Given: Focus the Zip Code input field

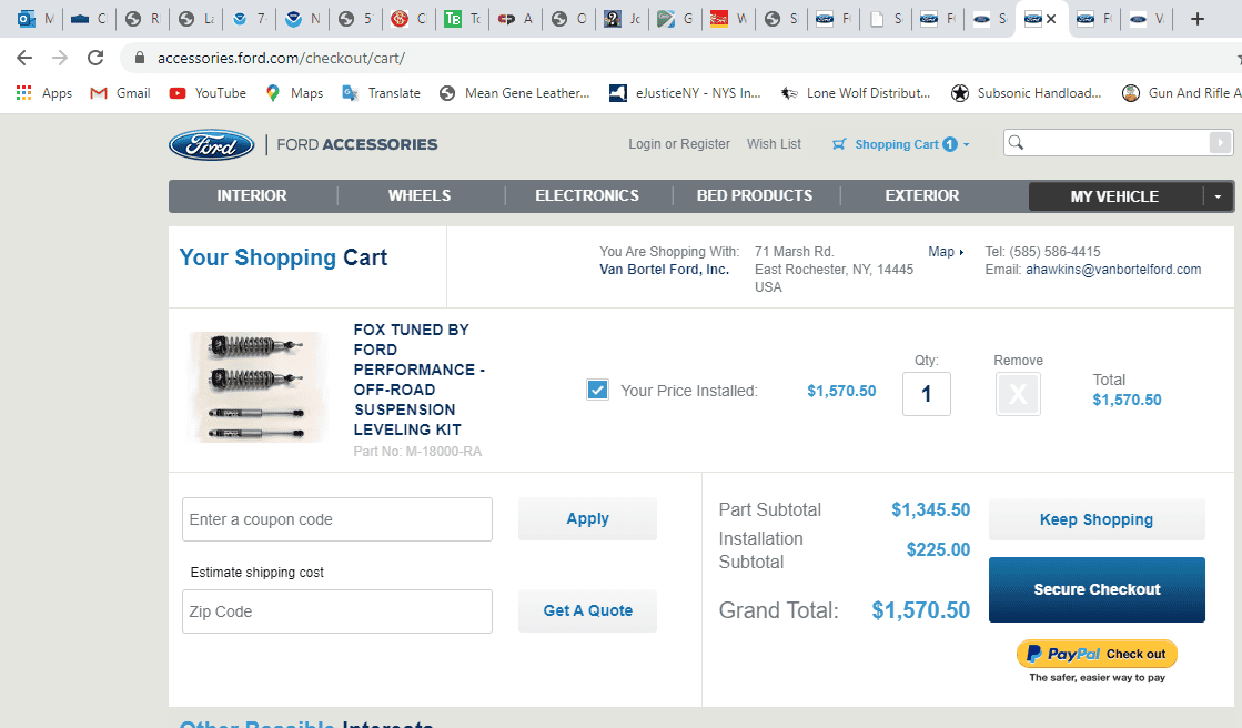Looking at the screenshot, I should pyautogui.click(x=337, y=611).
